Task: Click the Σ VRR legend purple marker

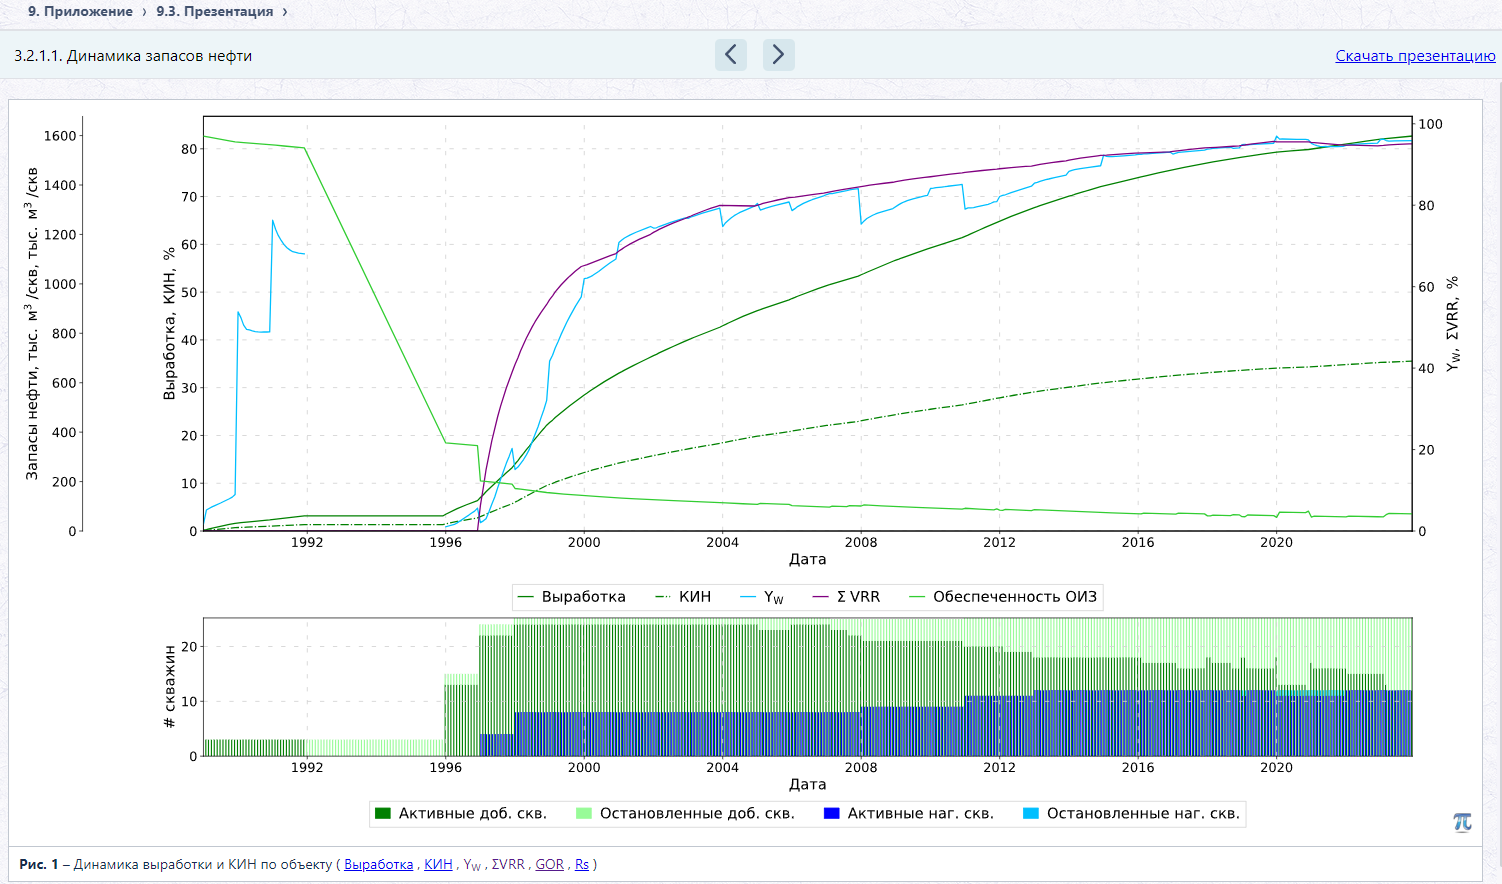Action: pos(821,597)
